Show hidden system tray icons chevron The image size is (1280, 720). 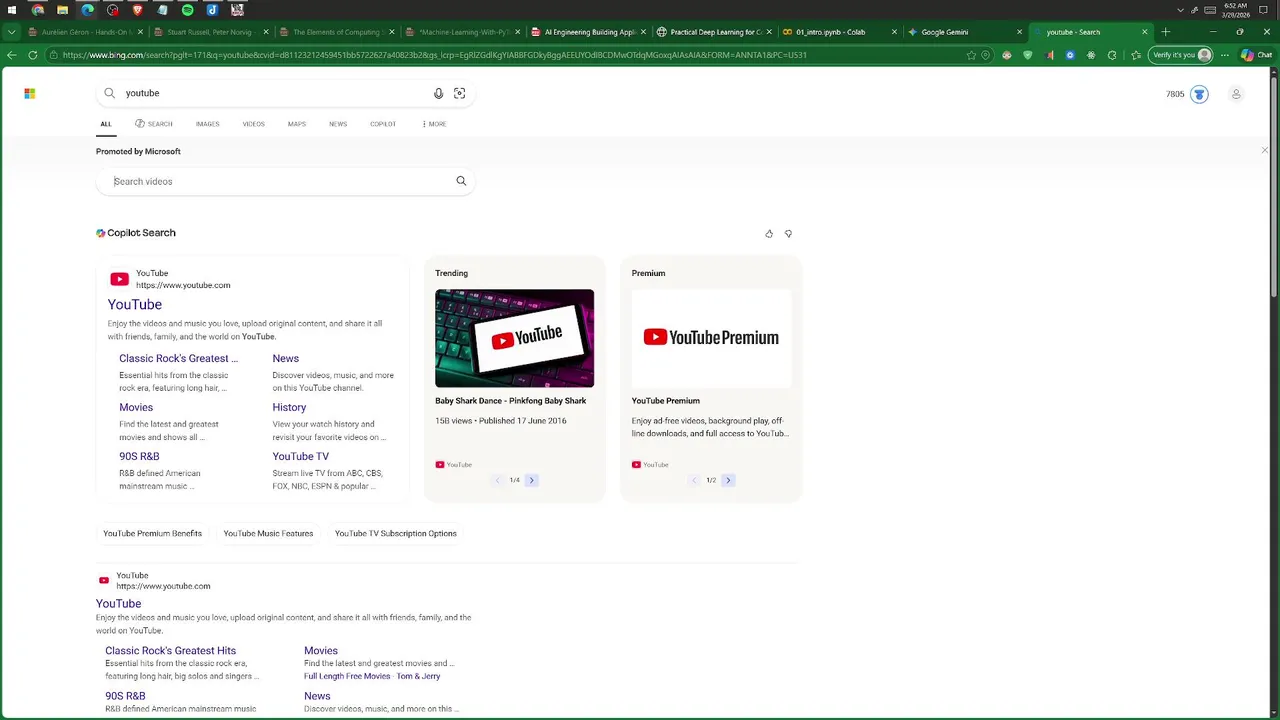click(1181, 10)
